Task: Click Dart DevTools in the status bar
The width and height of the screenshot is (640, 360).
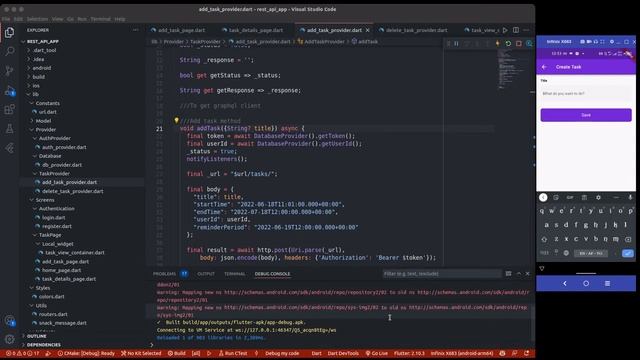Action: [343, 353]
